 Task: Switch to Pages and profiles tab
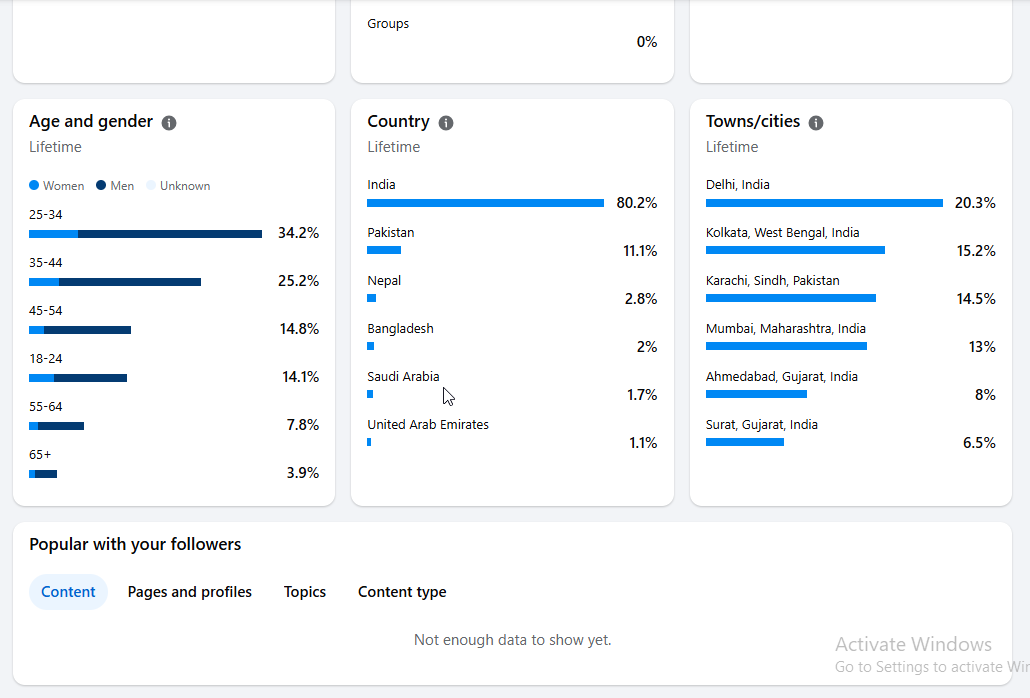coord(189,592)
